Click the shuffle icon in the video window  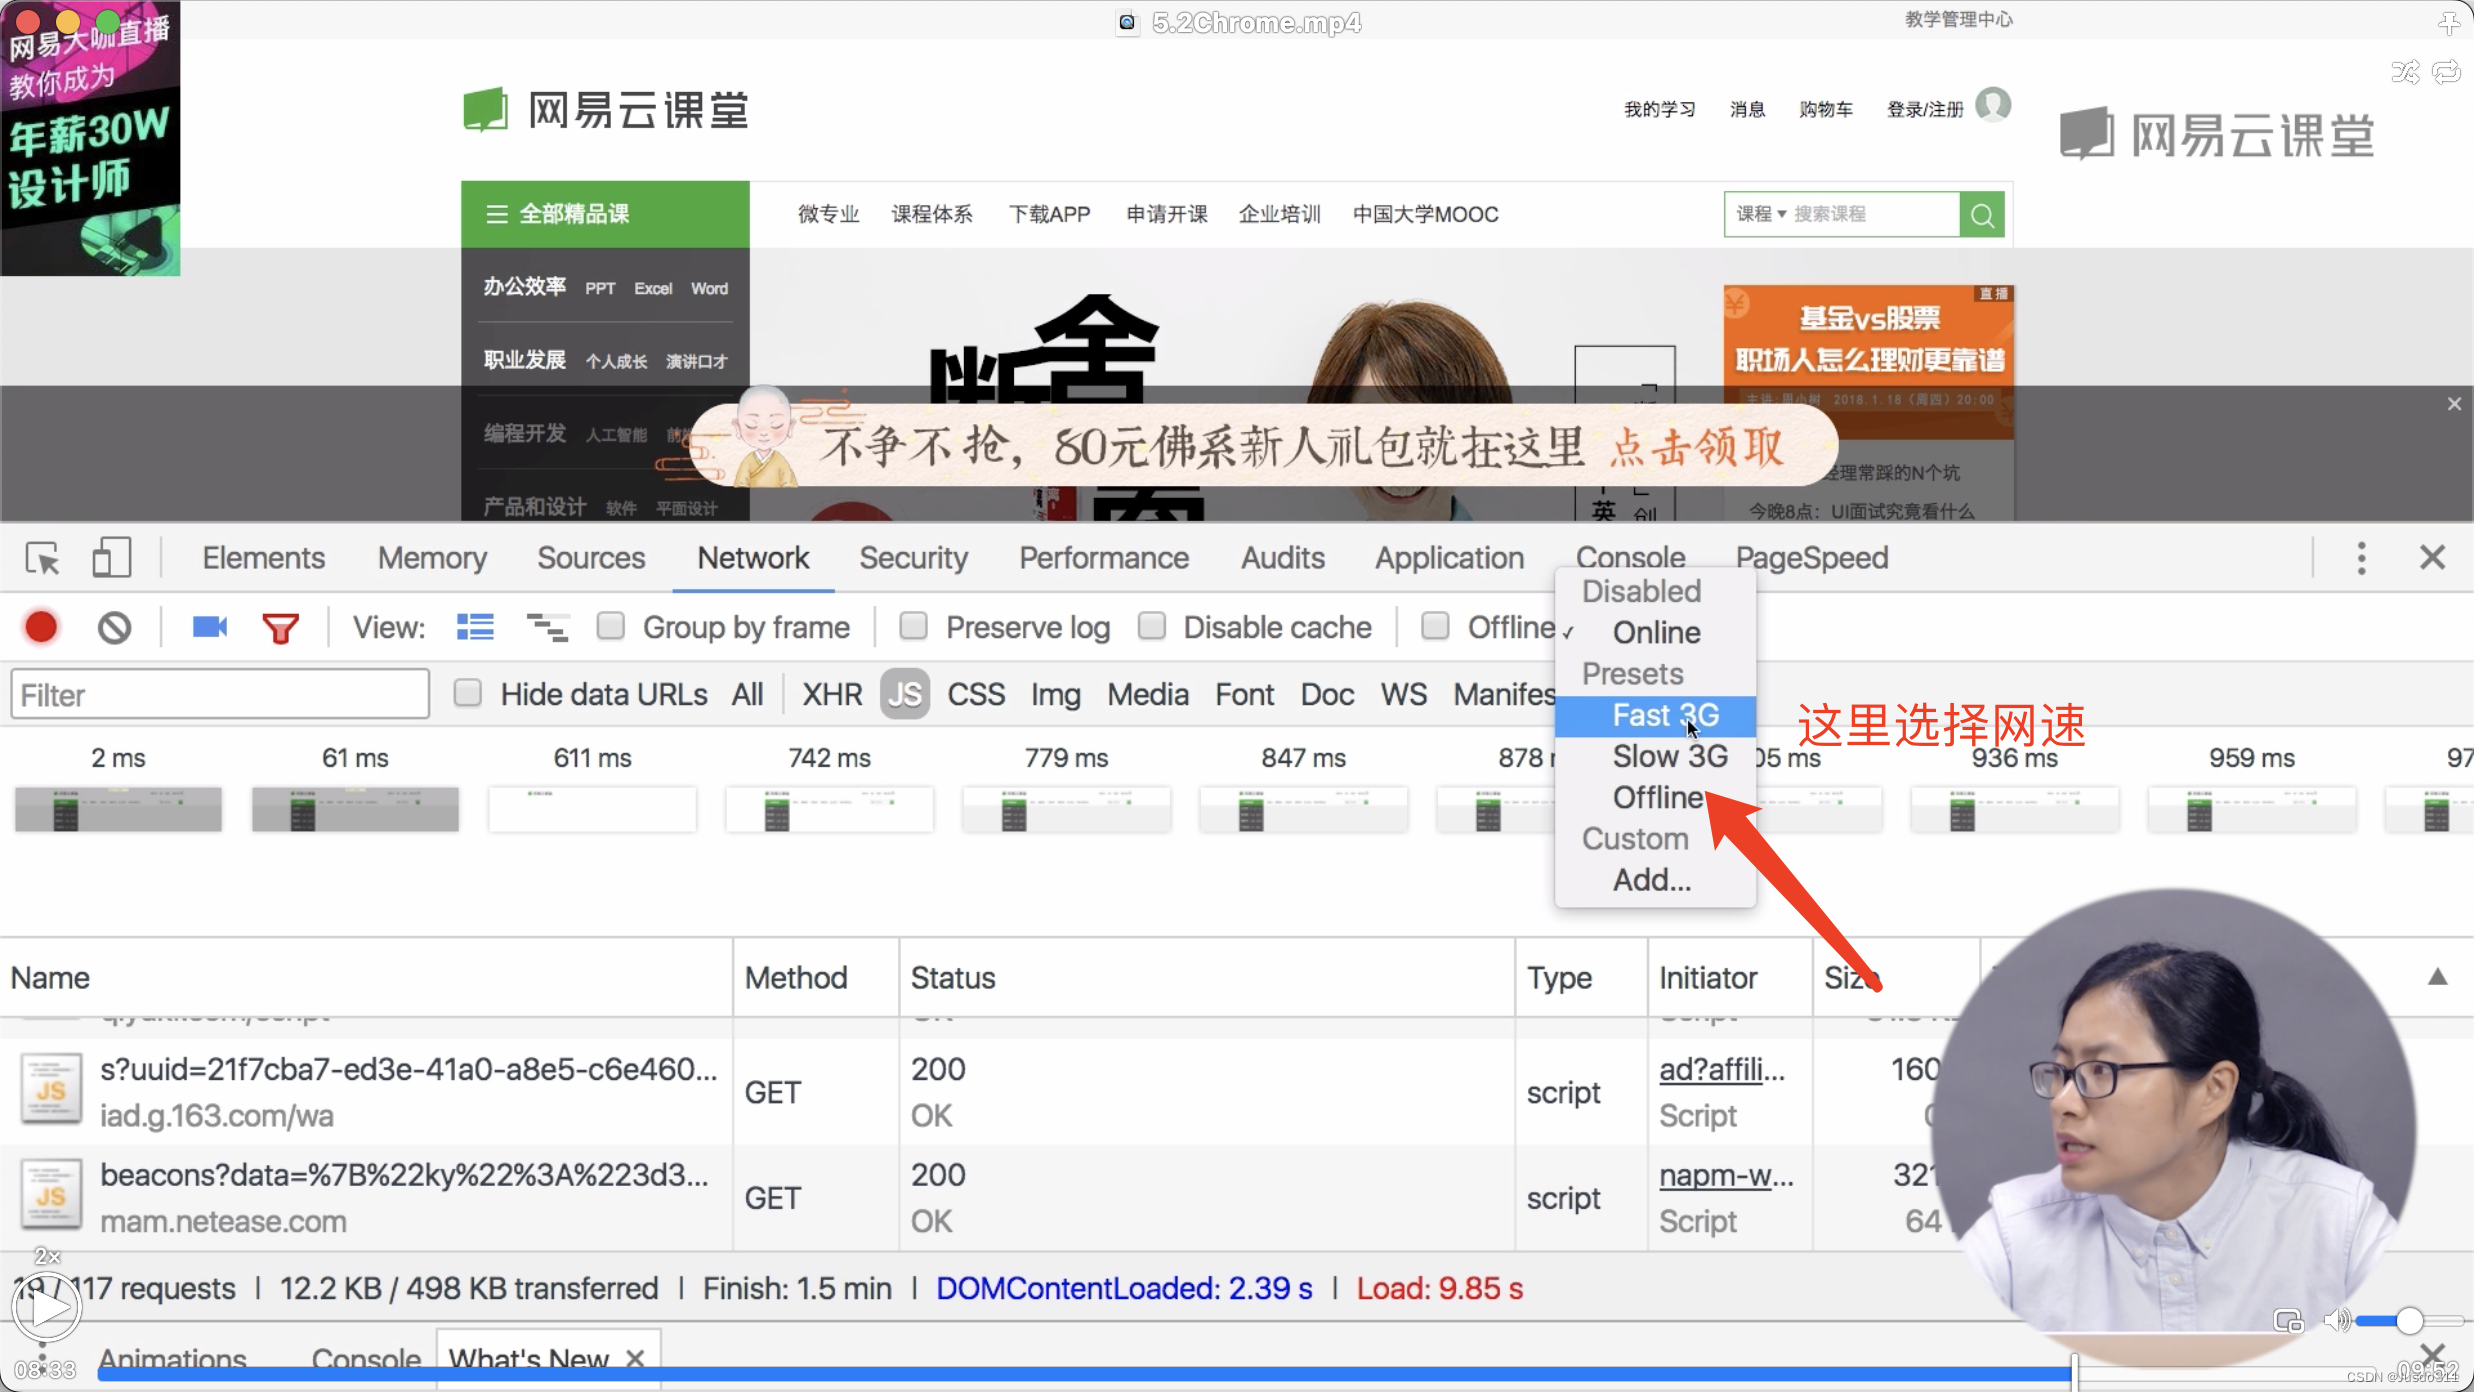coord(2405,72)
